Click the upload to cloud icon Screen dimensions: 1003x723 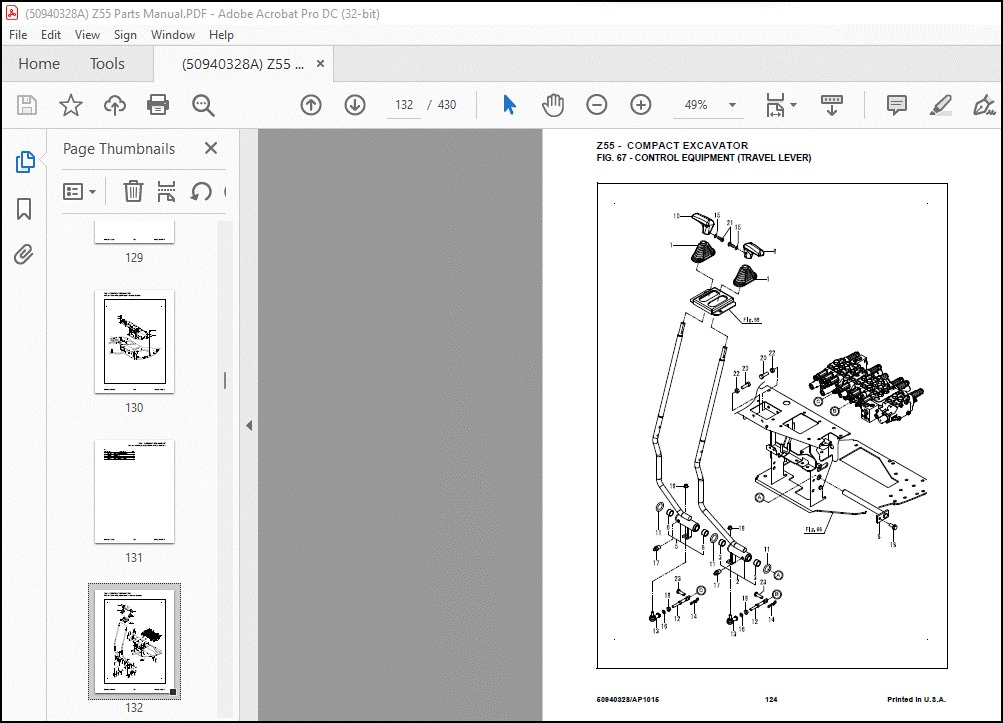pyautogui.click(x=115, y=105)
